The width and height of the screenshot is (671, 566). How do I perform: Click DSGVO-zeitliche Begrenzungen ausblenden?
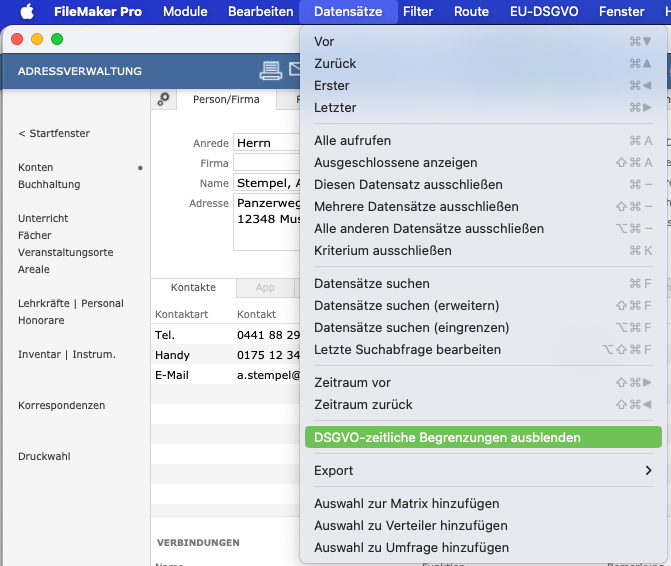[483, 437]
